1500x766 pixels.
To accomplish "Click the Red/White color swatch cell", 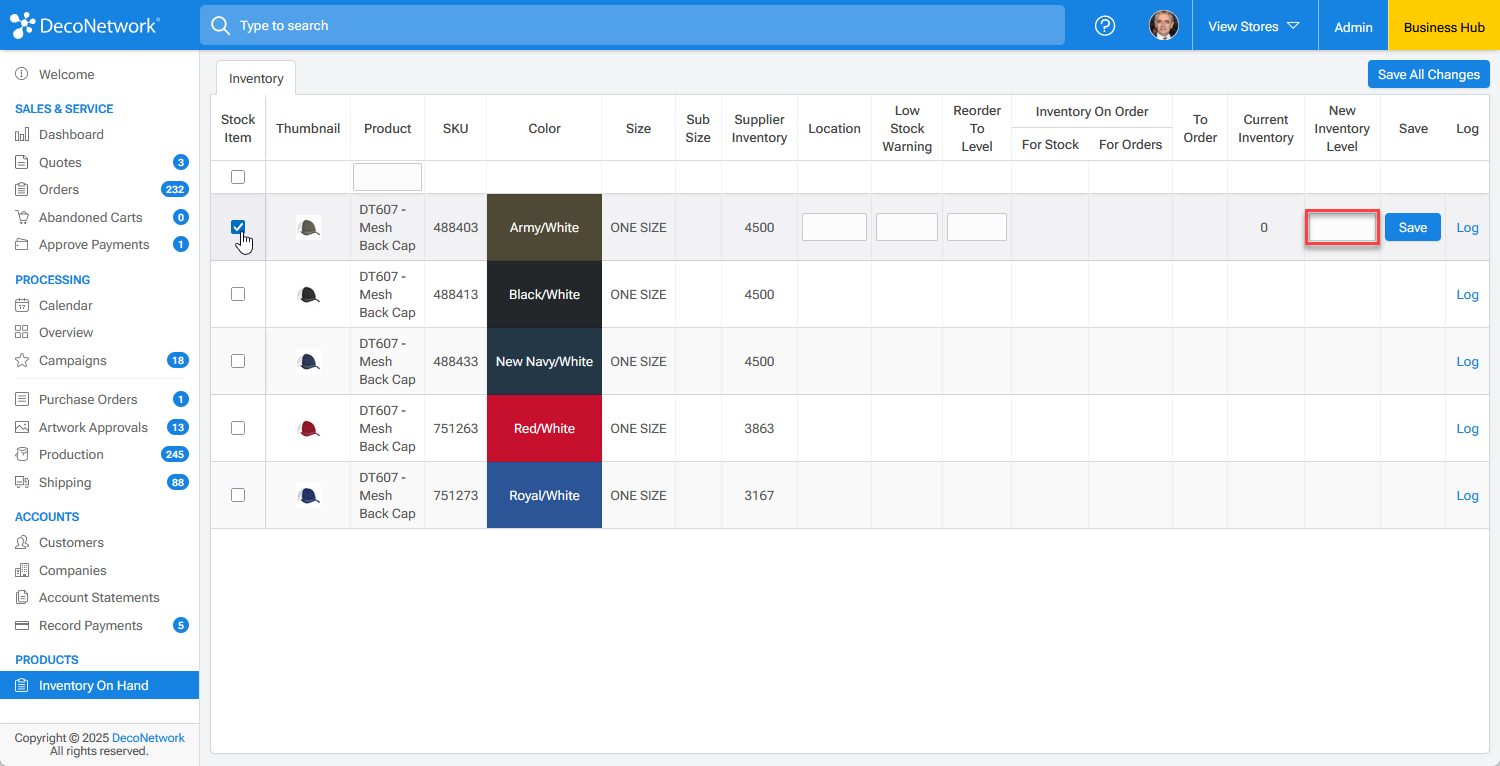I will point(544,429).
